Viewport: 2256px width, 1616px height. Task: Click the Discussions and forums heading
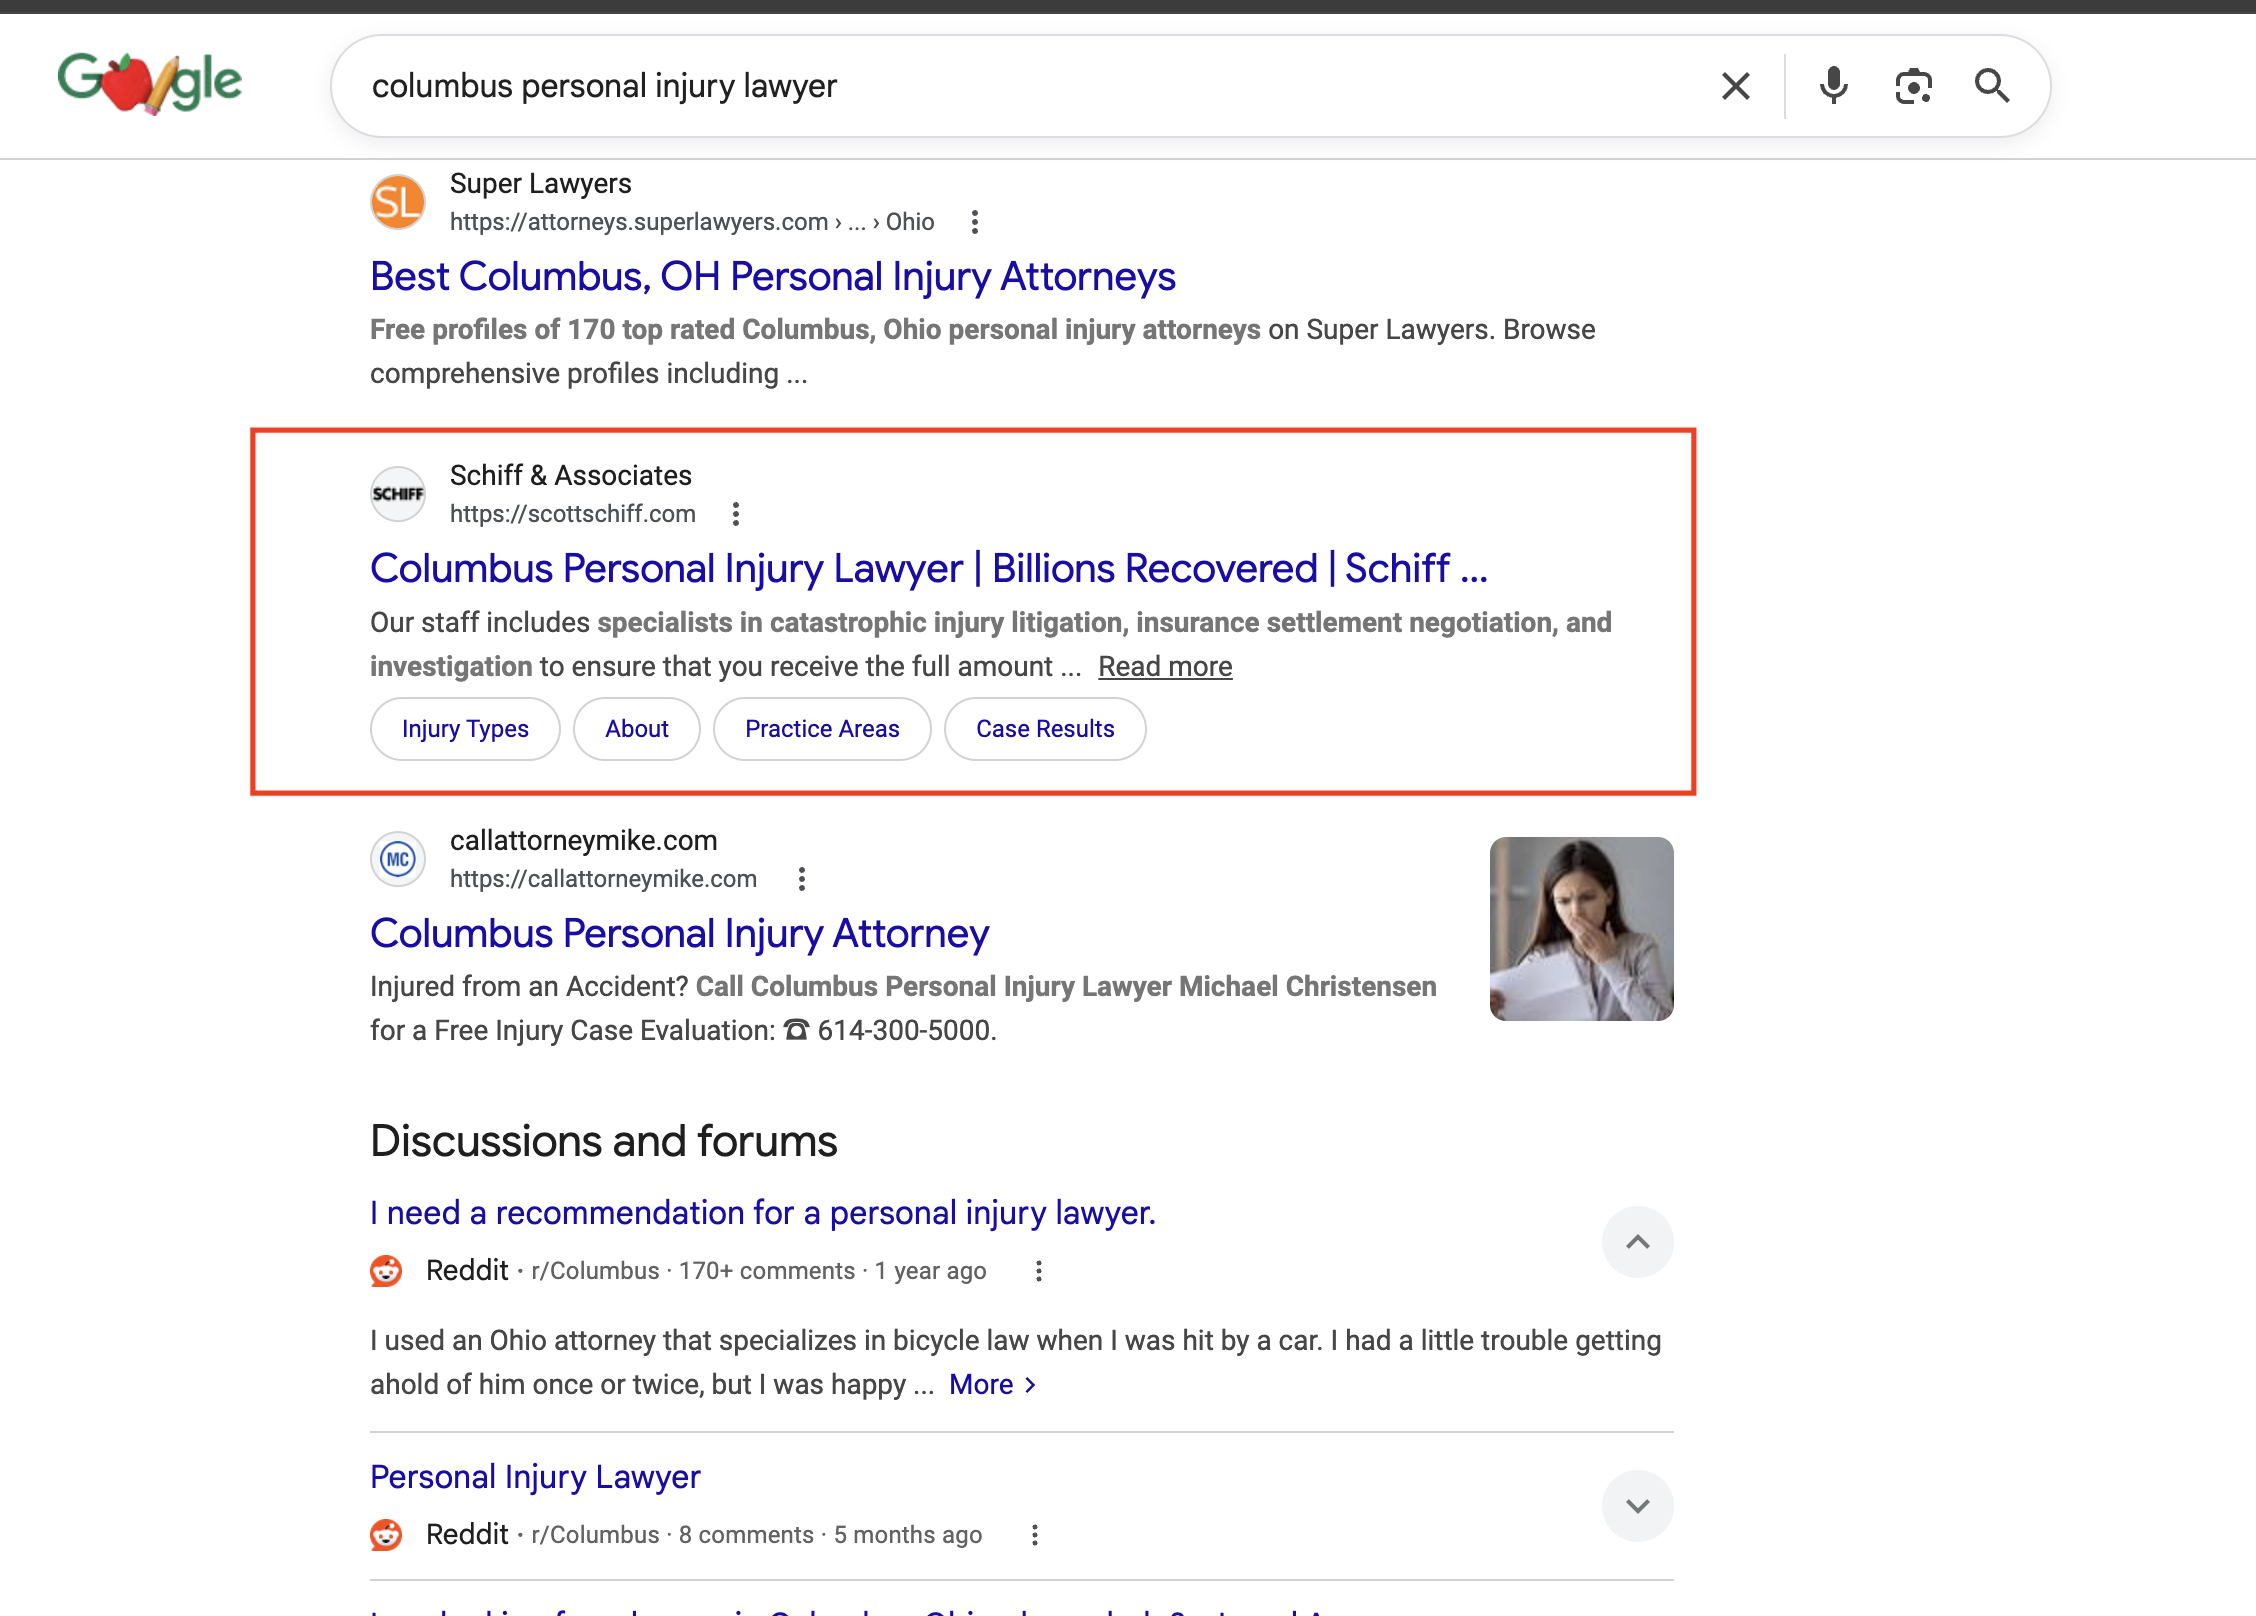[604, 1141]
